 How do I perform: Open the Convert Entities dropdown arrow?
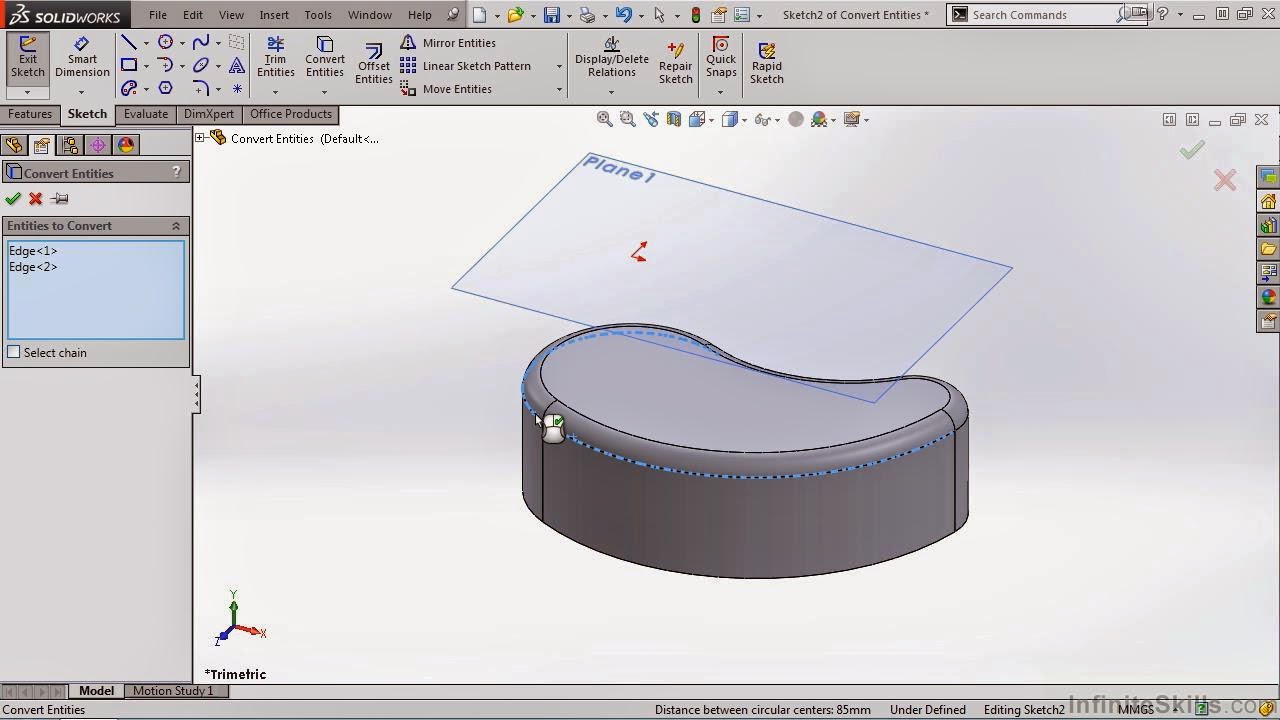click(x=324, y=92)
